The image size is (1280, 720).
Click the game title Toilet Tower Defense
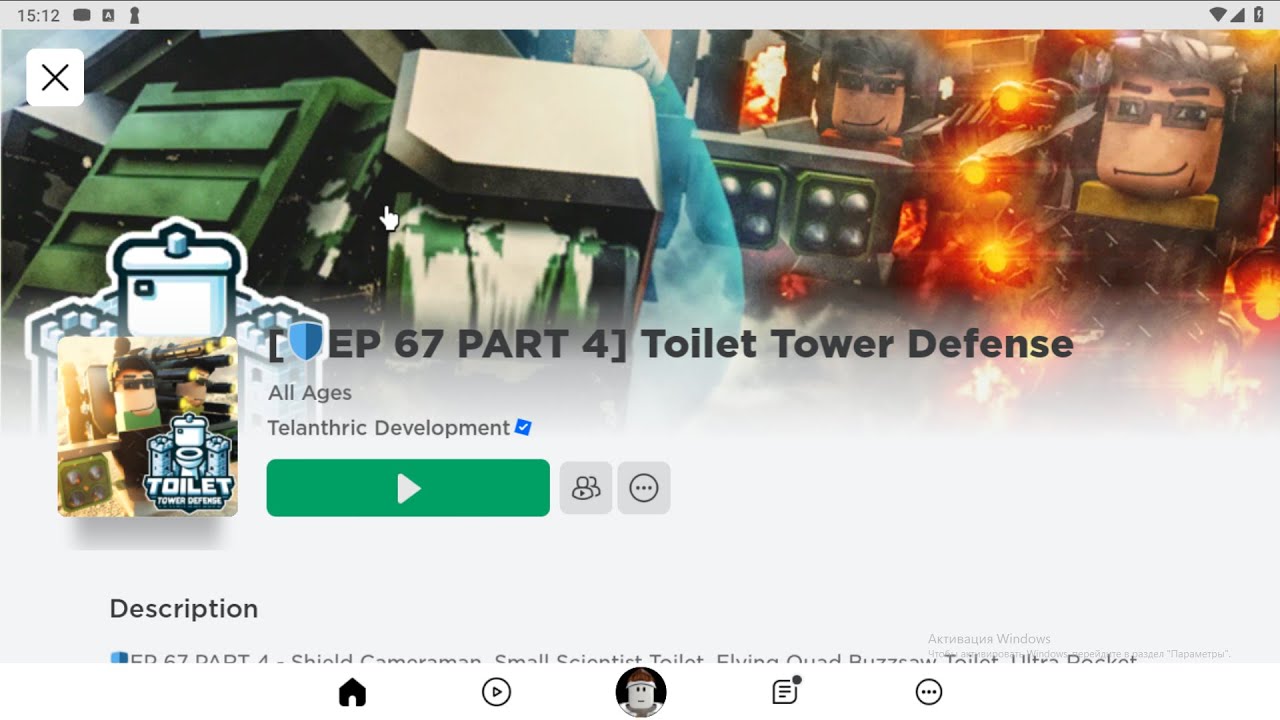point(671,344)
